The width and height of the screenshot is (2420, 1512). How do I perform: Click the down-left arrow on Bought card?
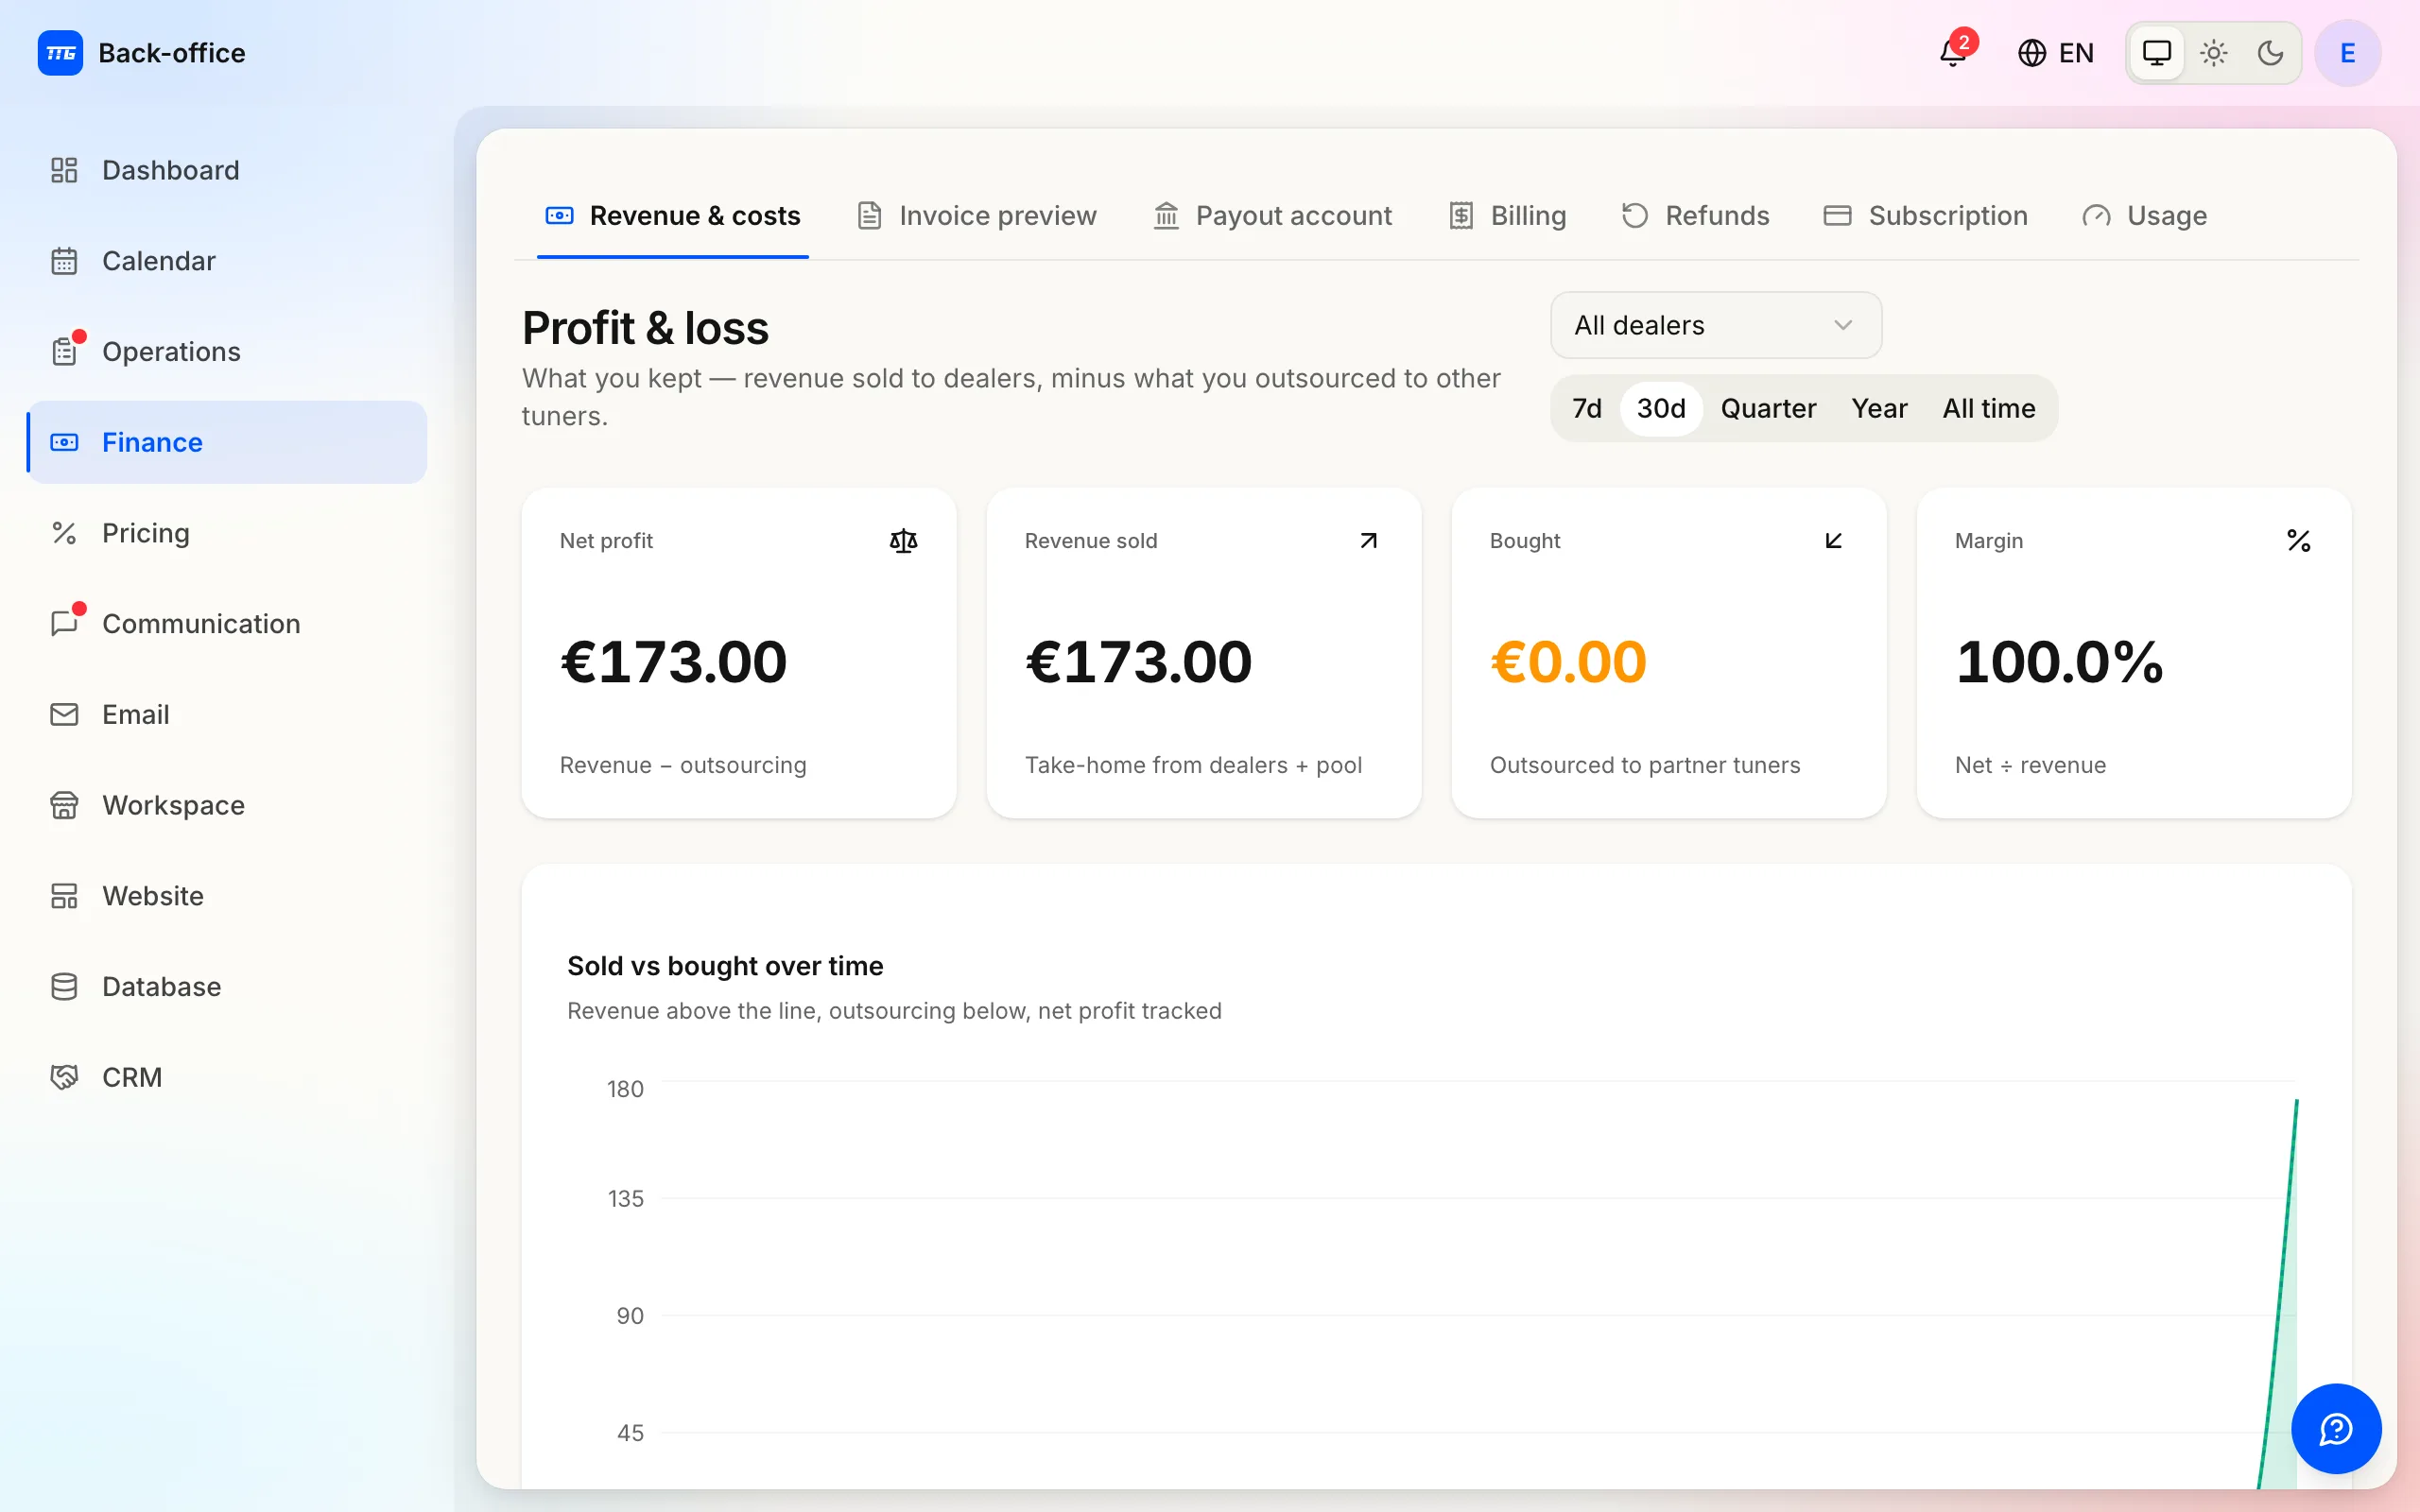coord(1833,541)
